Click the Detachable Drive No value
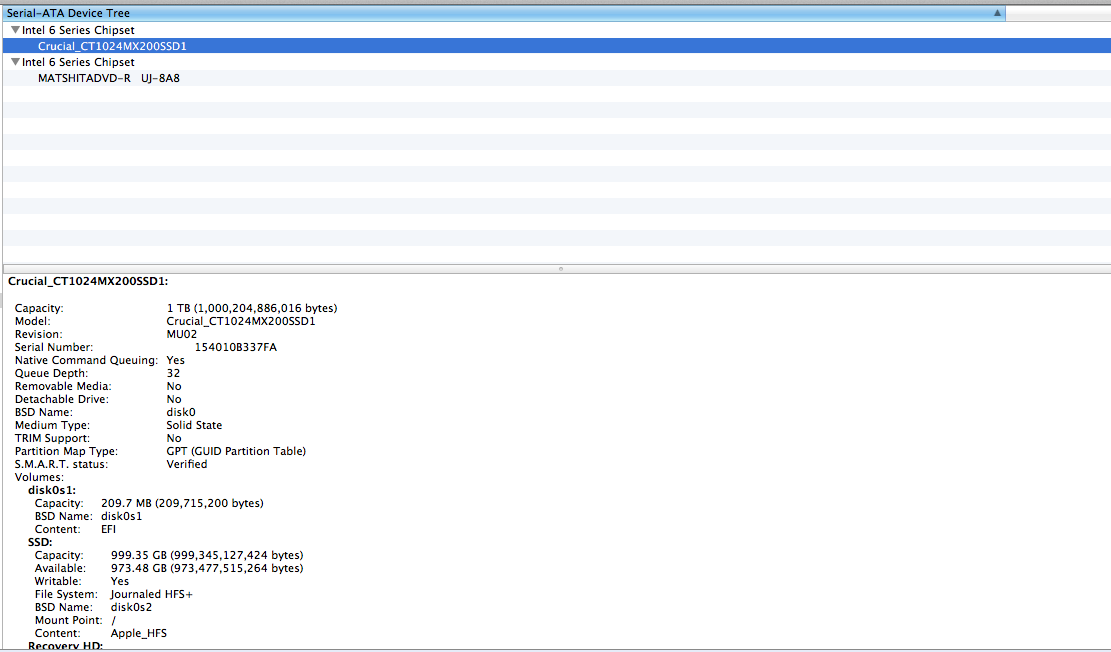The height and width of the screenshot is (652, 1111). click(x=174, y=399)
